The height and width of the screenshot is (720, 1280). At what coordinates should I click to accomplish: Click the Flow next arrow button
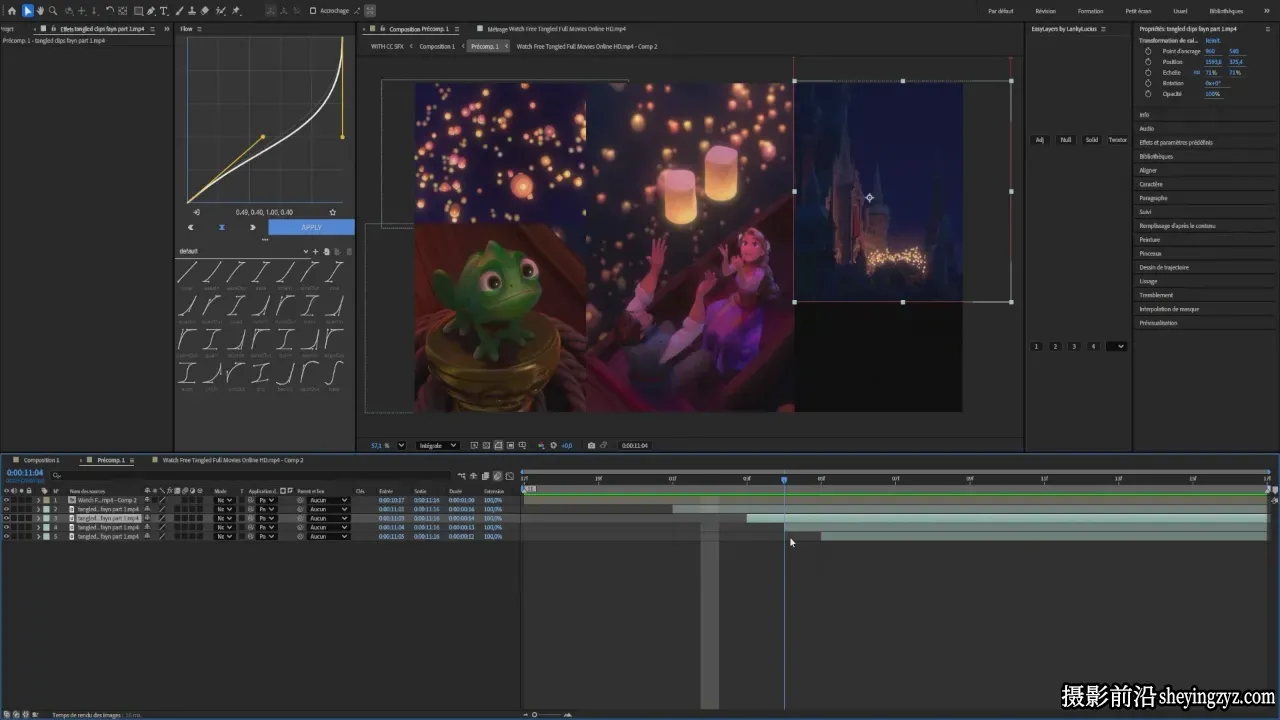[x=253, y=227]
